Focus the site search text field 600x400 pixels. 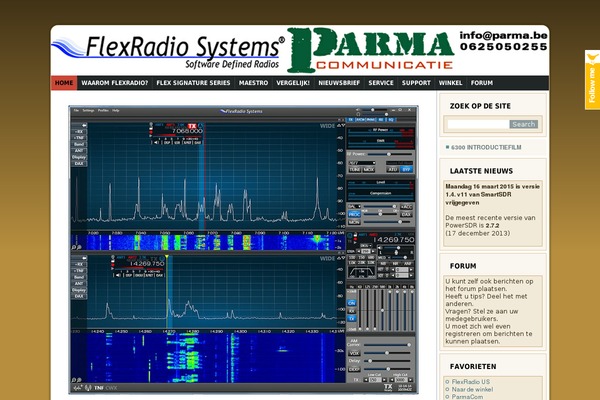[x=478, y=124]
